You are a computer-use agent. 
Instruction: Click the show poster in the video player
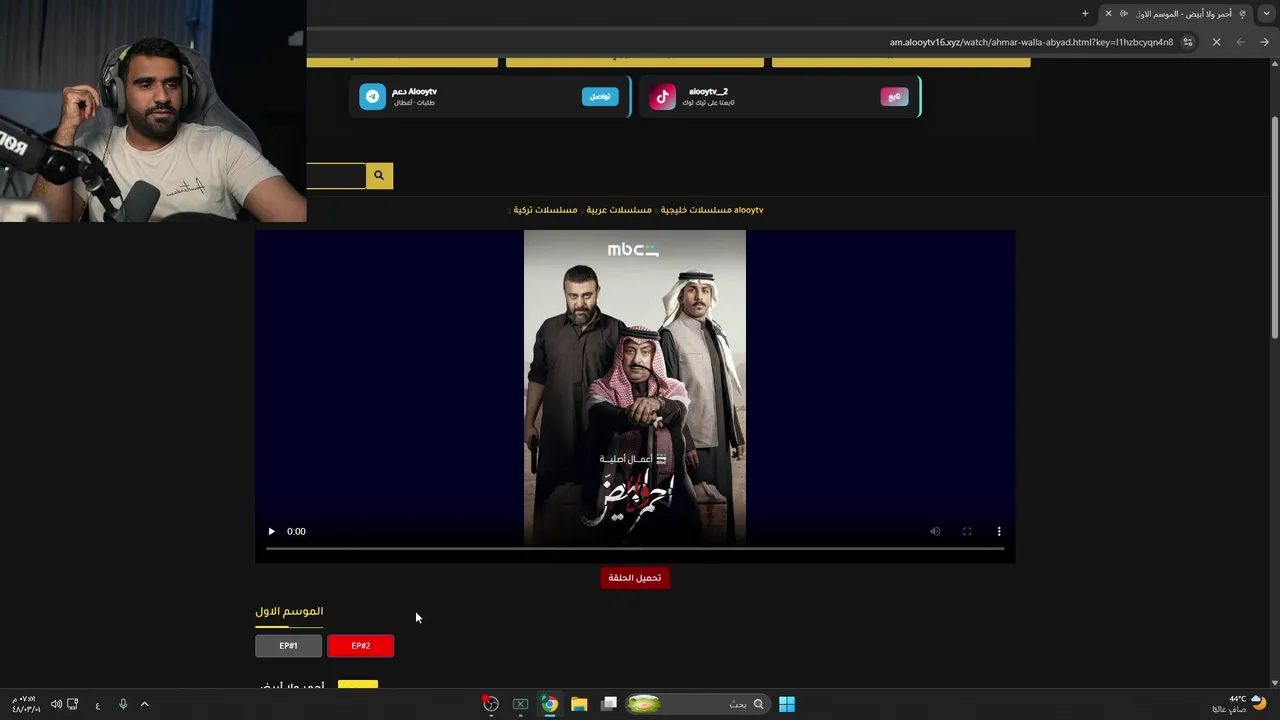pyautogui.click(x=635, y=388)
